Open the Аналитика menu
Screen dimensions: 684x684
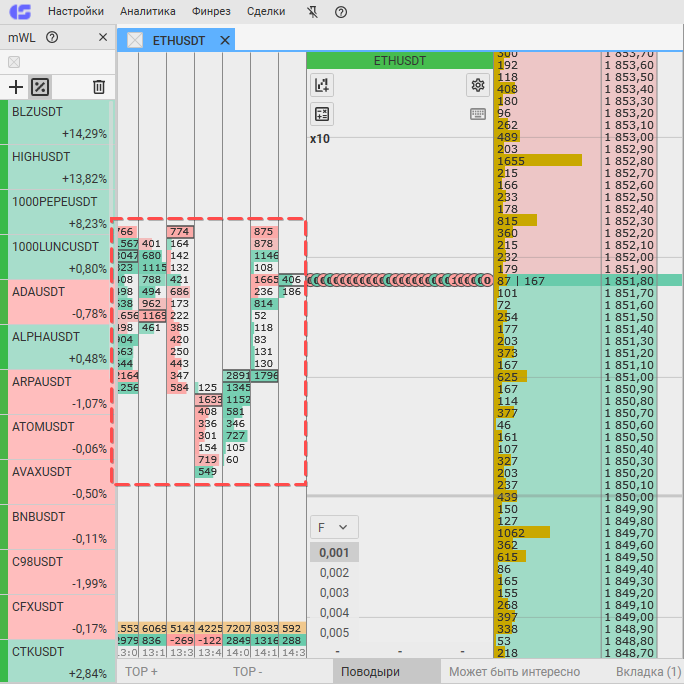pos(148,11)
